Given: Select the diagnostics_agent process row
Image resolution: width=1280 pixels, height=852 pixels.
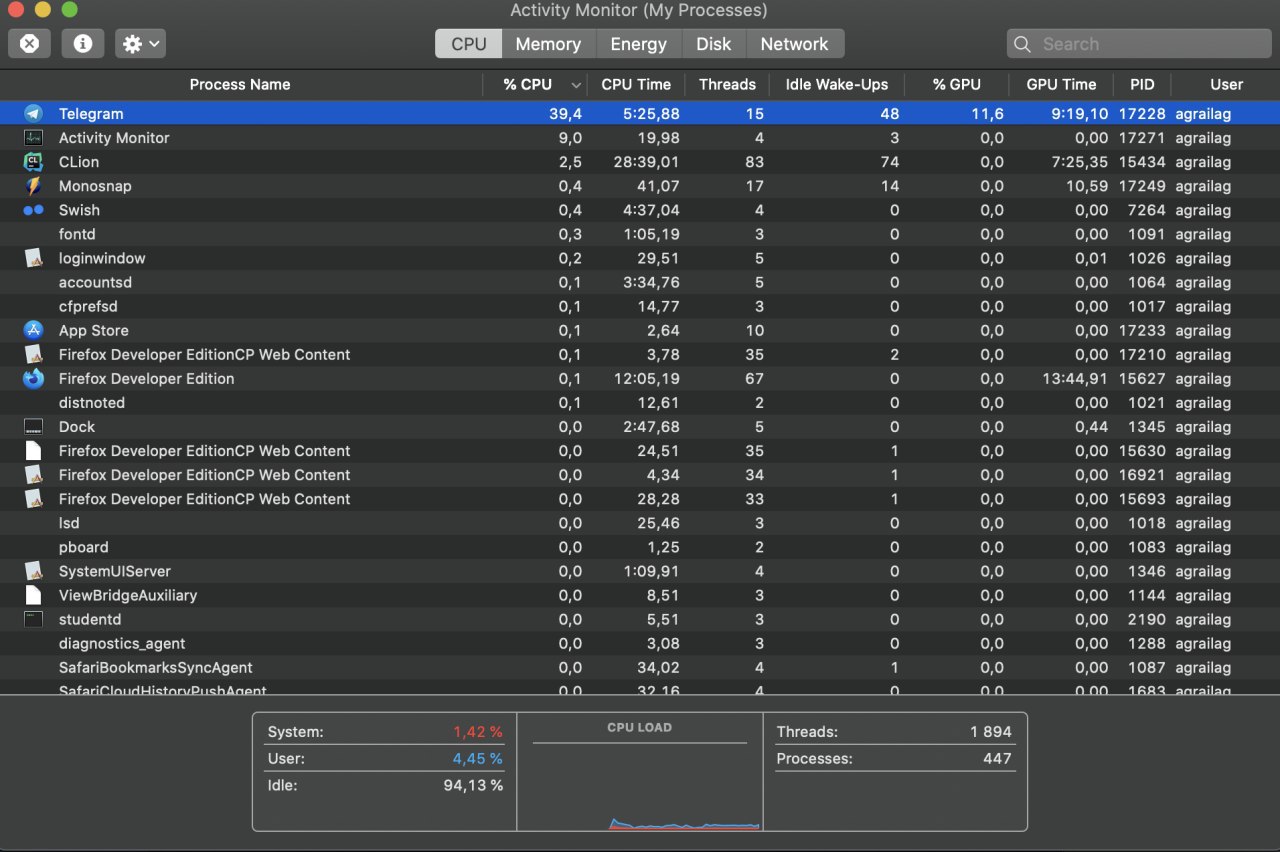Looking at the screenshot, I should click(640, 643).
